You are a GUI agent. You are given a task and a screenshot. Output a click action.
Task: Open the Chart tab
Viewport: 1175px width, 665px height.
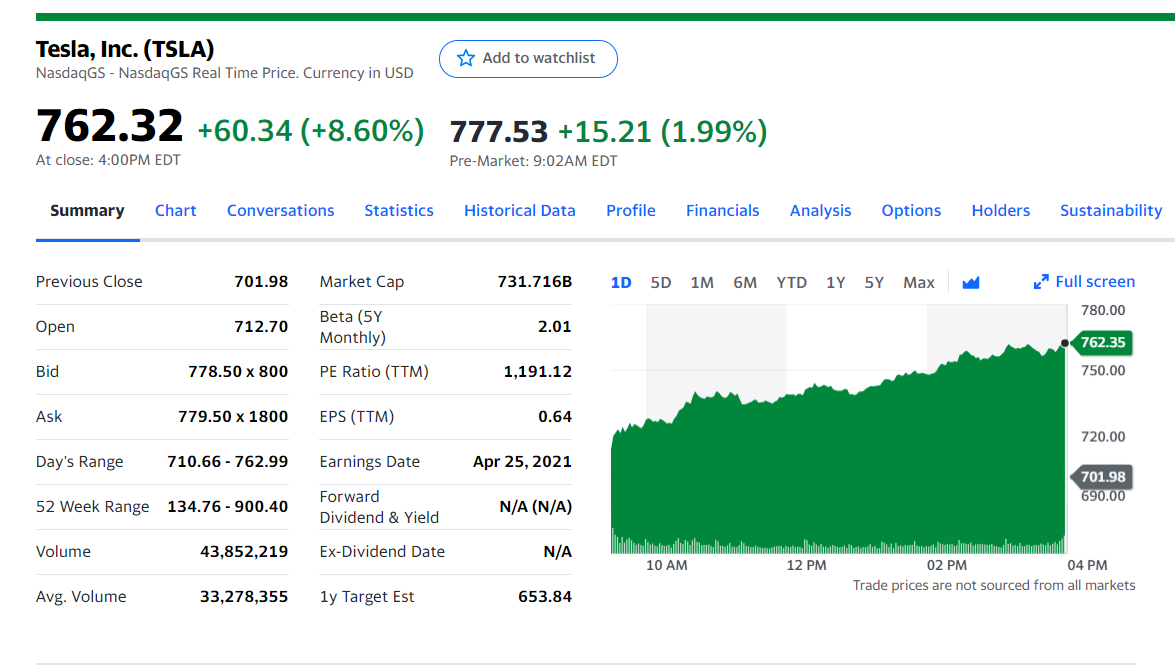[175, 211]
